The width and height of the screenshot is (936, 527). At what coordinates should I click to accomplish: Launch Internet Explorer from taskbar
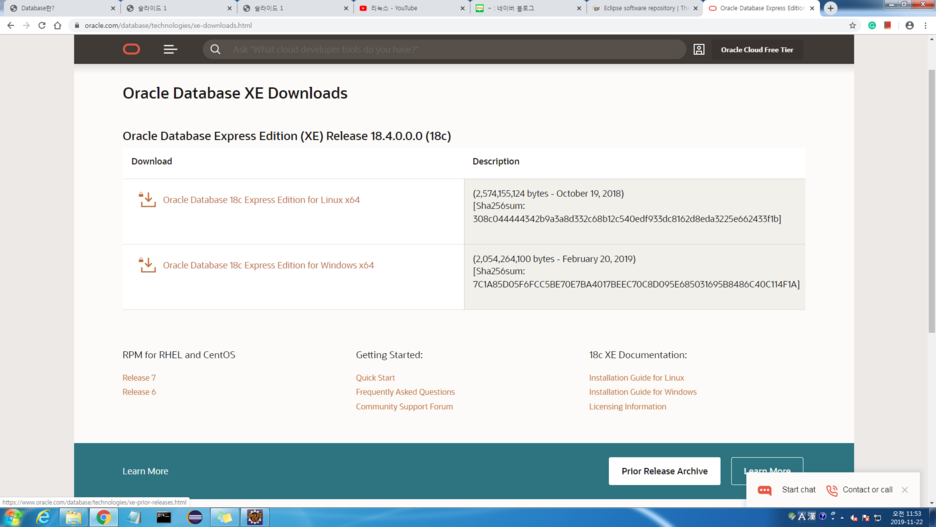pyautogui.click(x=43, y=517)
